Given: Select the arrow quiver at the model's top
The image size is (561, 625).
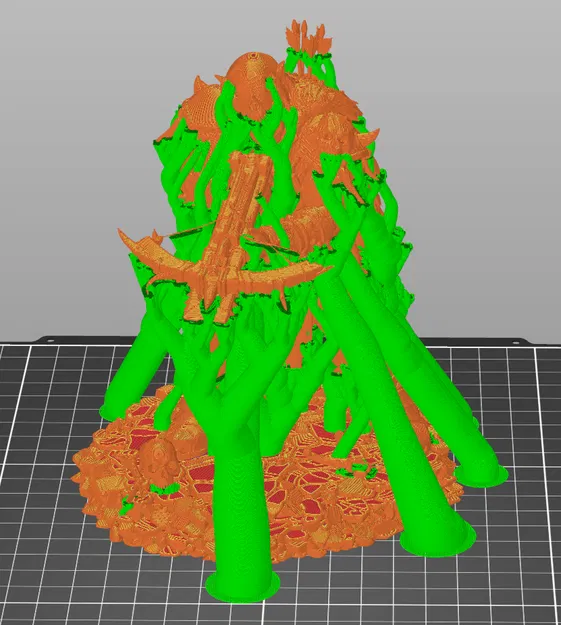Looking at the screenshot, I should coord(309,46).
